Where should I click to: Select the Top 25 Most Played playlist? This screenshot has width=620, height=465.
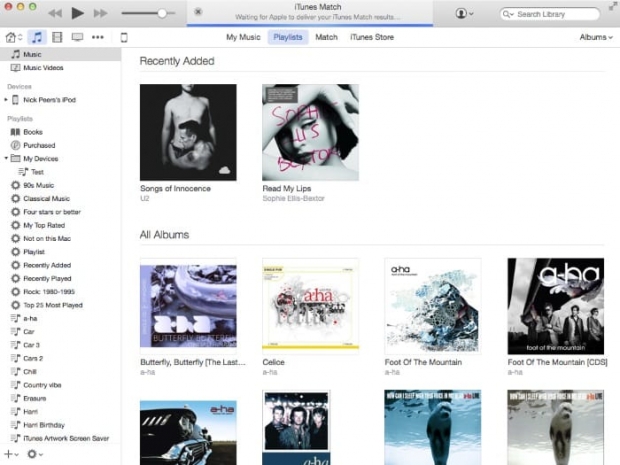point(52,304)
